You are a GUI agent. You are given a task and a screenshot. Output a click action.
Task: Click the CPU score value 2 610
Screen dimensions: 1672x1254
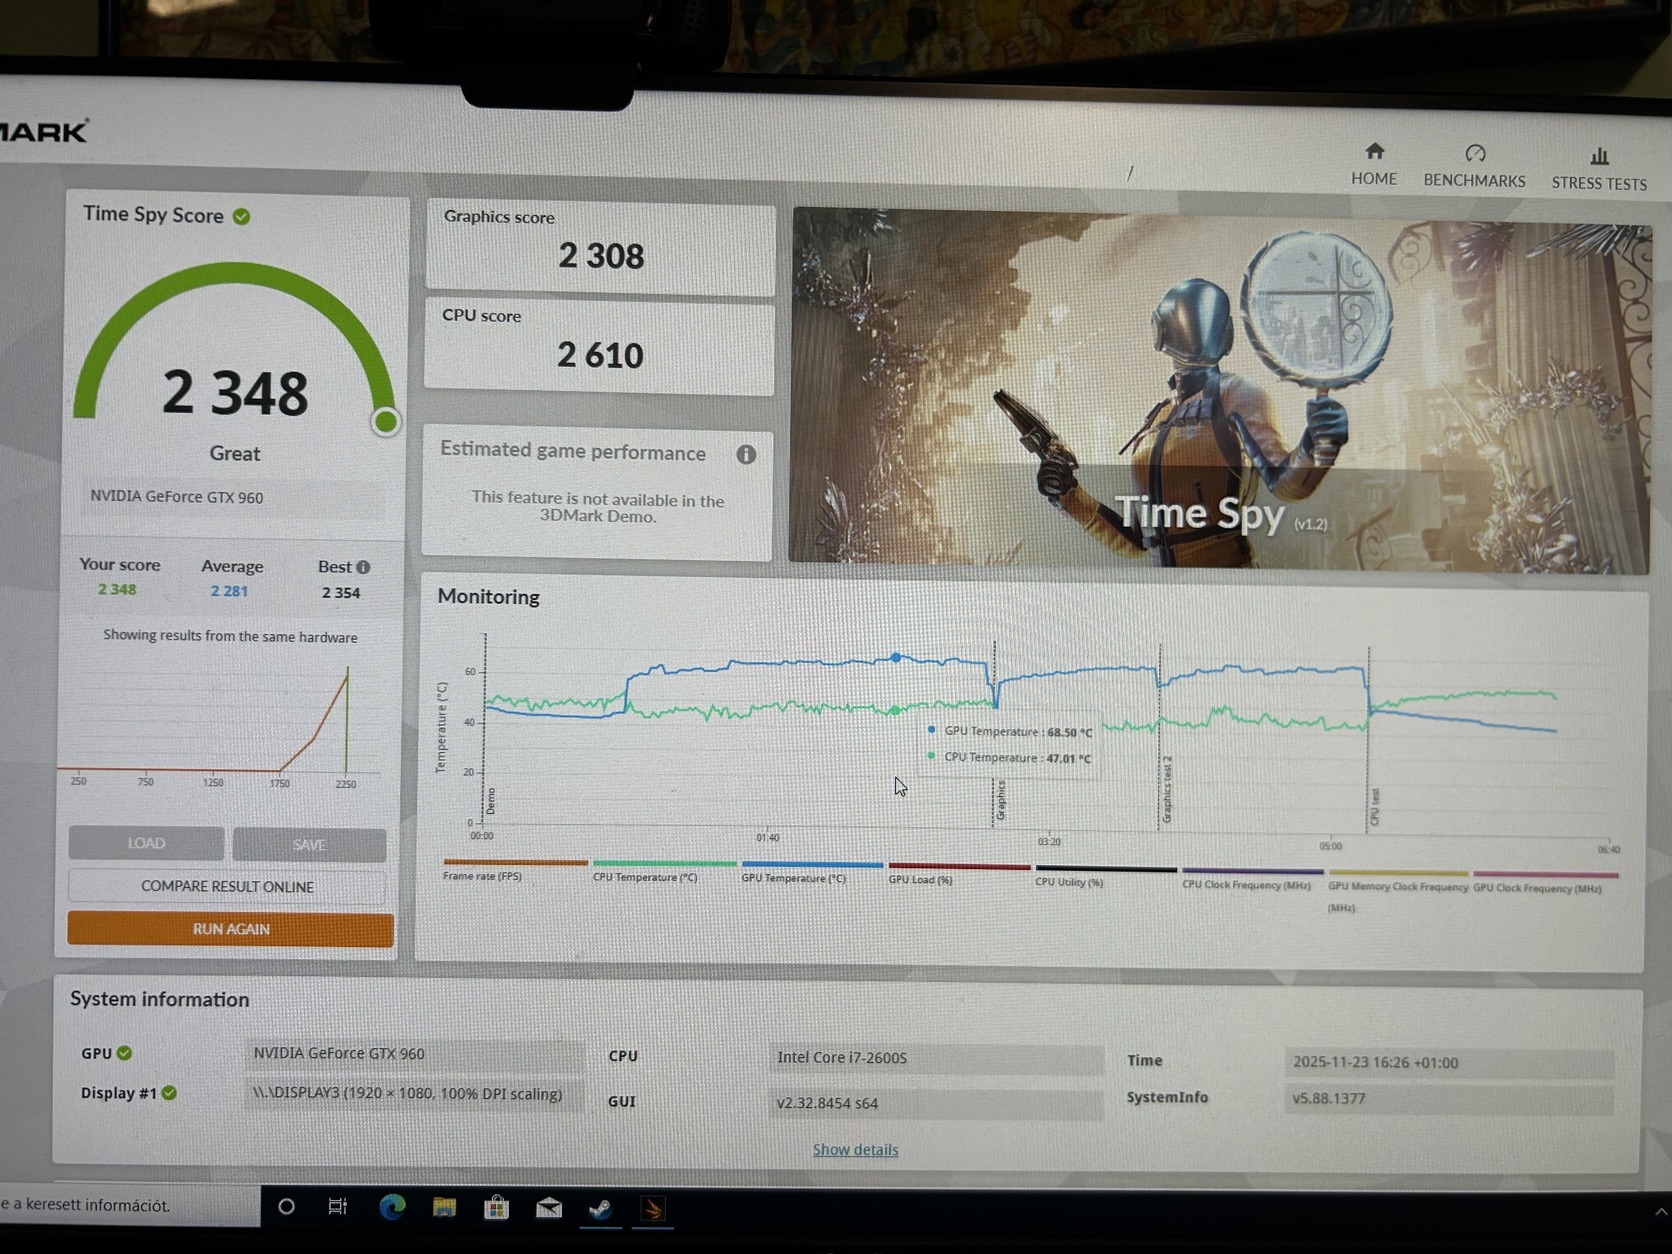(x=600, y=355)
